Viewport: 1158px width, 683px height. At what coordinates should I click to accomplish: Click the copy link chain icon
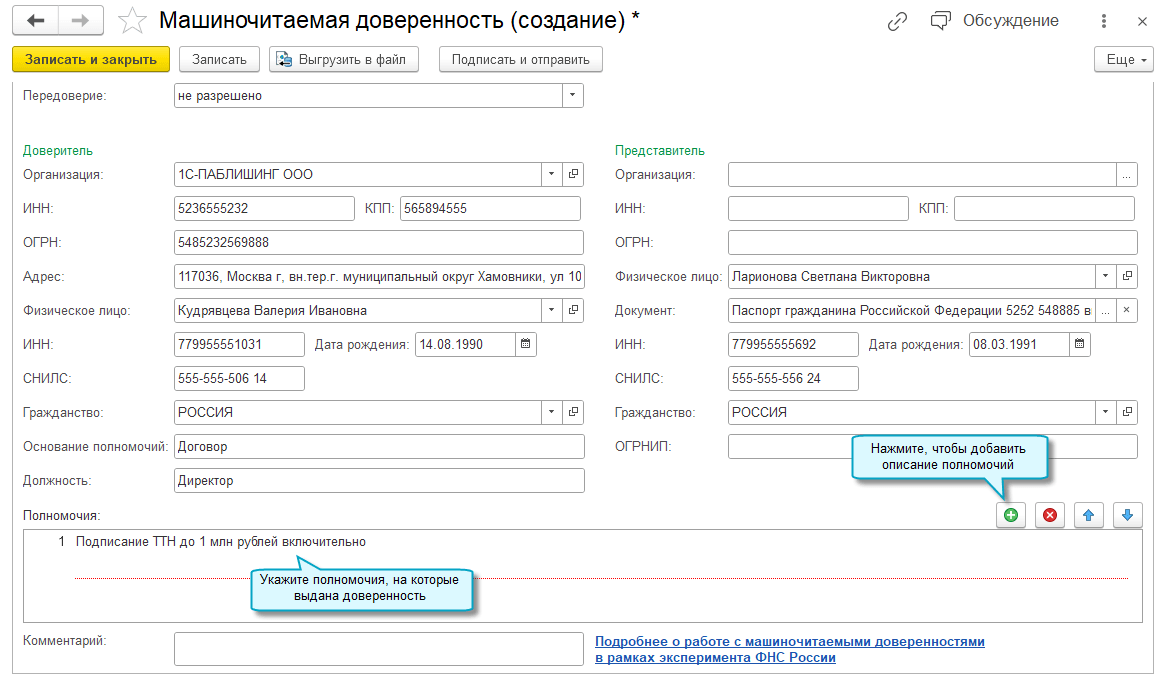897,21
